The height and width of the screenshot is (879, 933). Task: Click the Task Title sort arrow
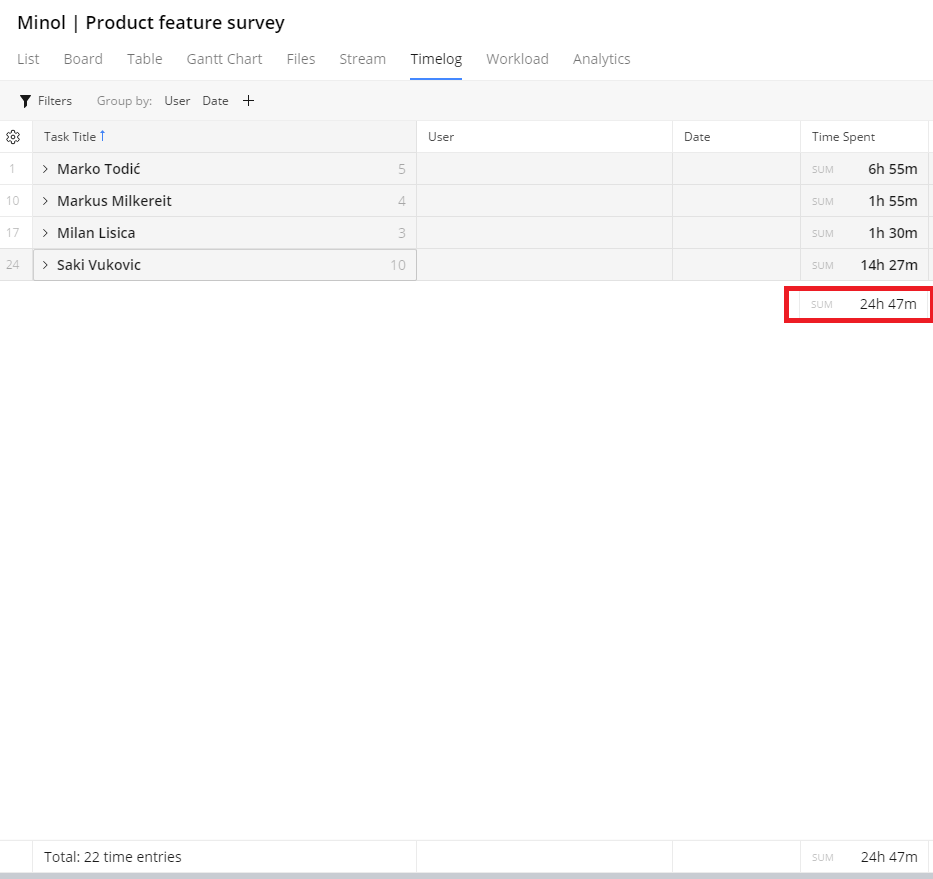click(x=102, y=136)
